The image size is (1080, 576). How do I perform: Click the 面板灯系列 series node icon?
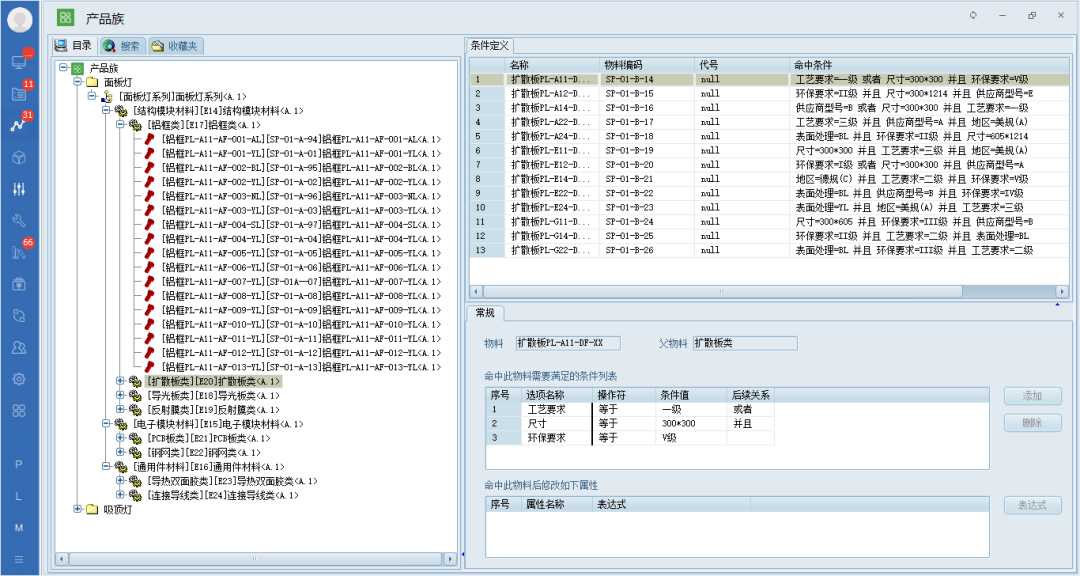[x=107, y=96]
